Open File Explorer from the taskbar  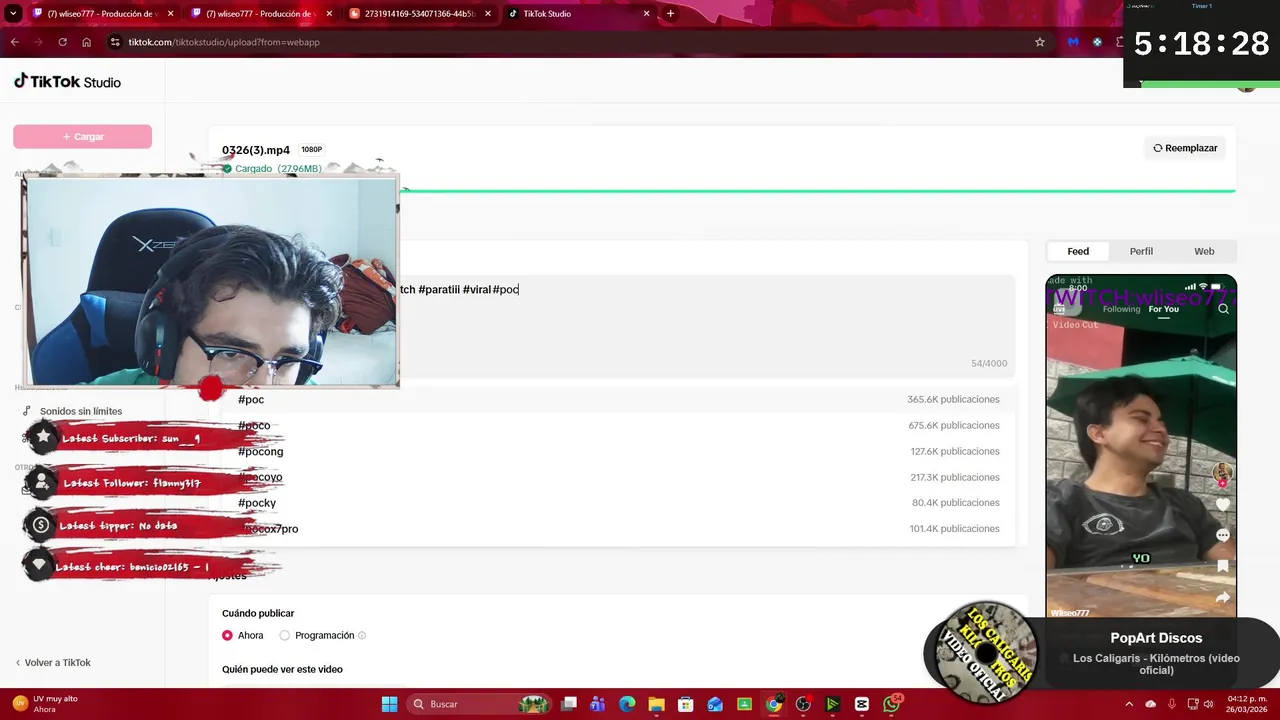click(656, 704)
